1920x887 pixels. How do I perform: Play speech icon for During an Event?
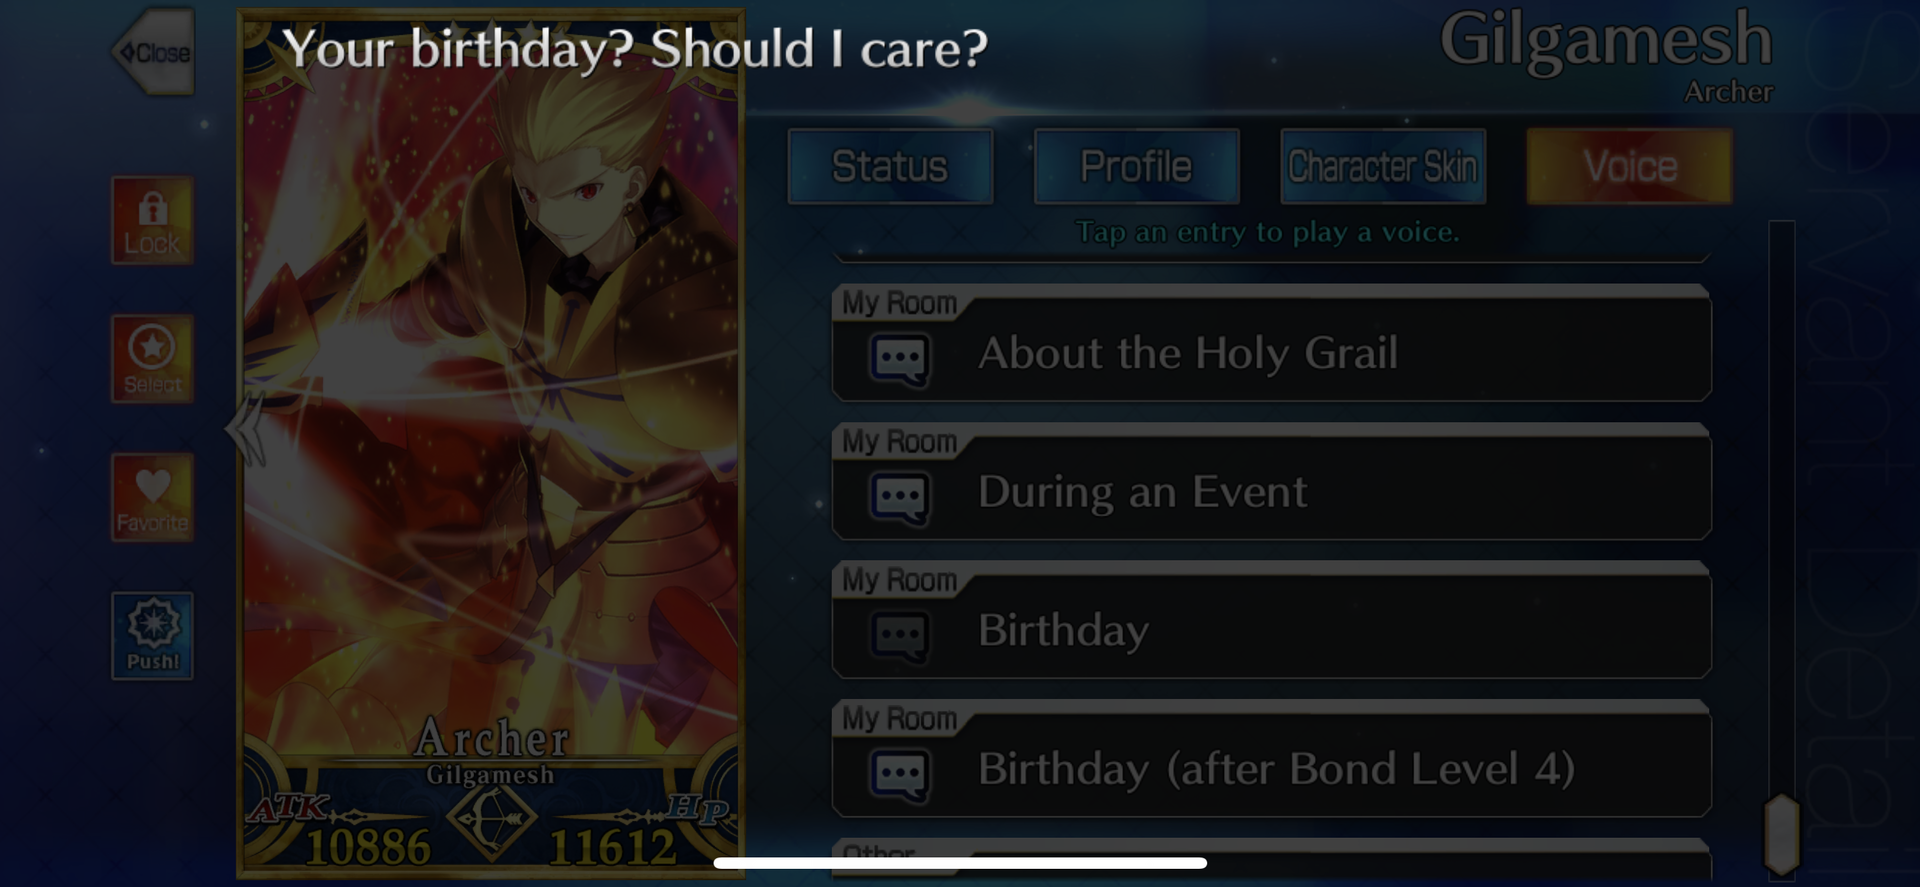point(899,498)
